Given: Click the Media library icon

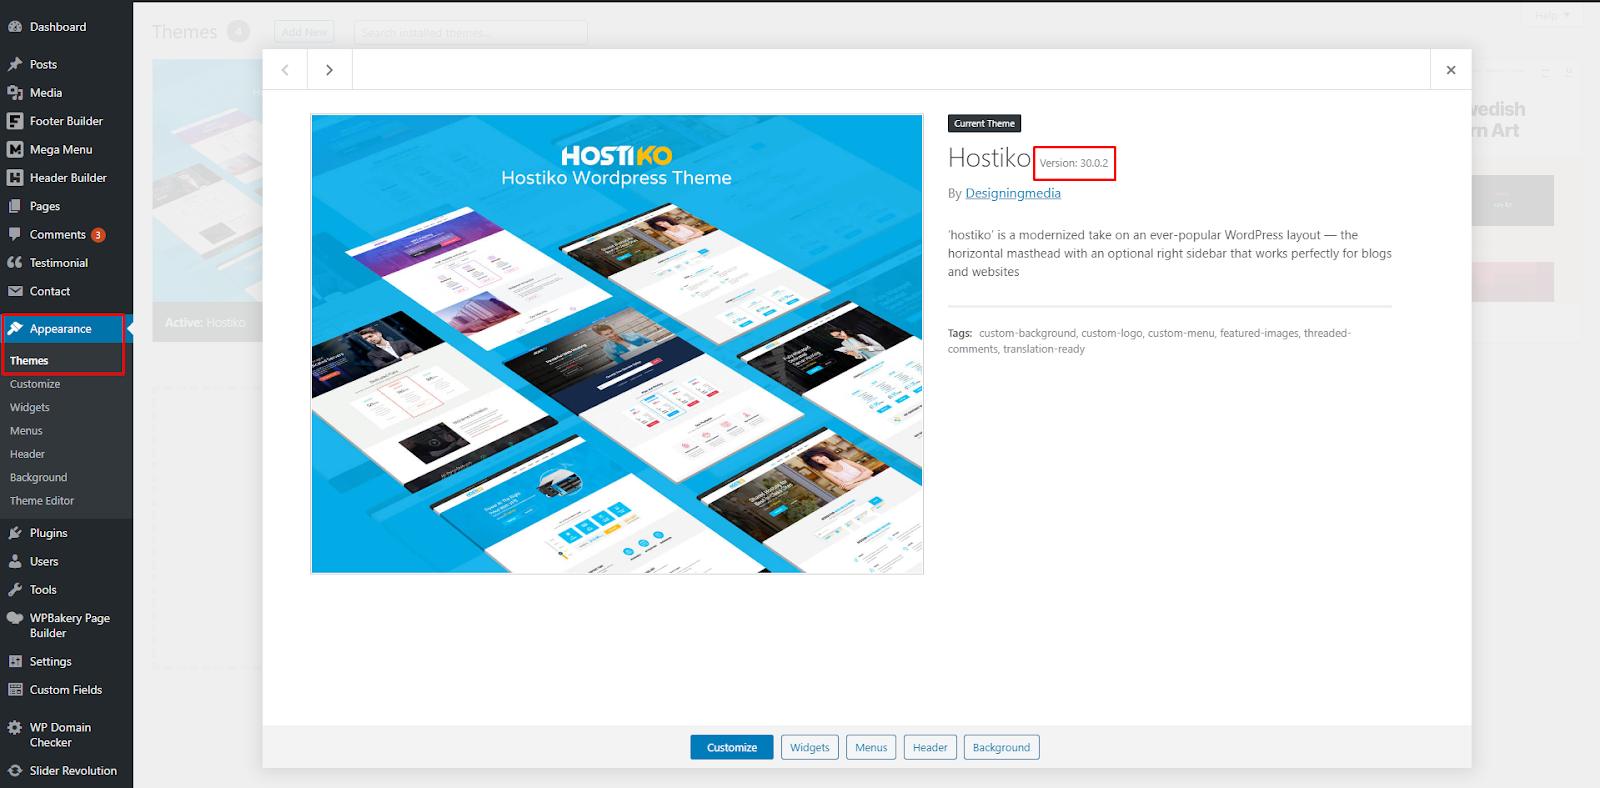Looking at the screenshot, I should (15, 93).
